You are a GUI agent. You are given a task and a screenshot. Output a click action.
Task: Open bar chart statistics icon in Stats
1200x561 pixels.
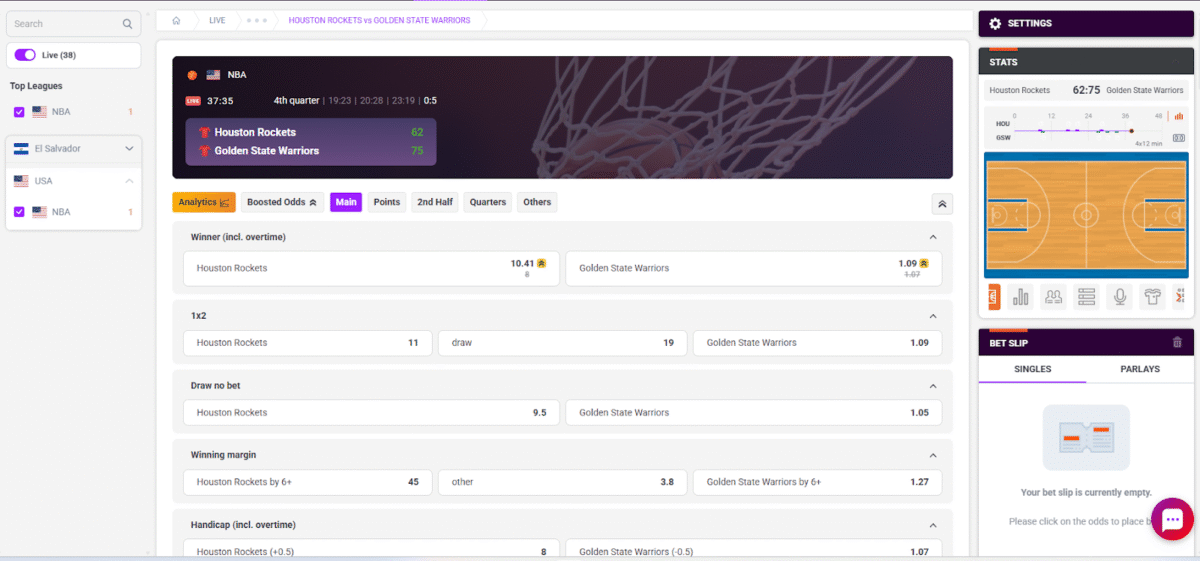click(1021, 296)
